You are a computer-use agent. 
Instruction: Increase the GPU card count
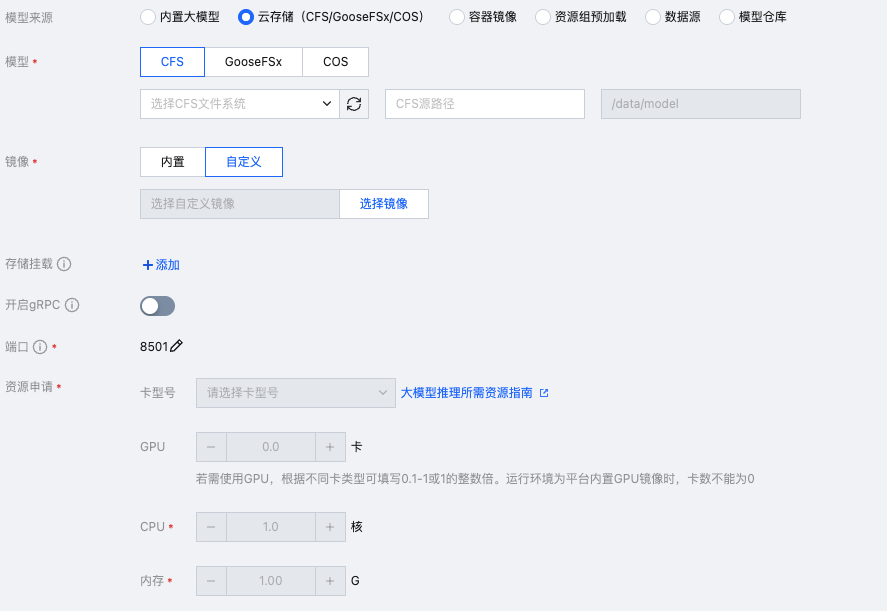[330, 447]
